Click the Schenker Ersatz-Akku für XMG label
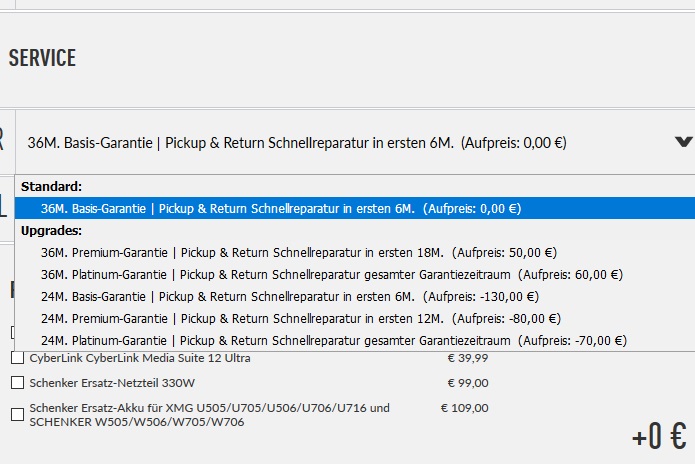Screen dimensions: 695x464 tap(209, 415)
